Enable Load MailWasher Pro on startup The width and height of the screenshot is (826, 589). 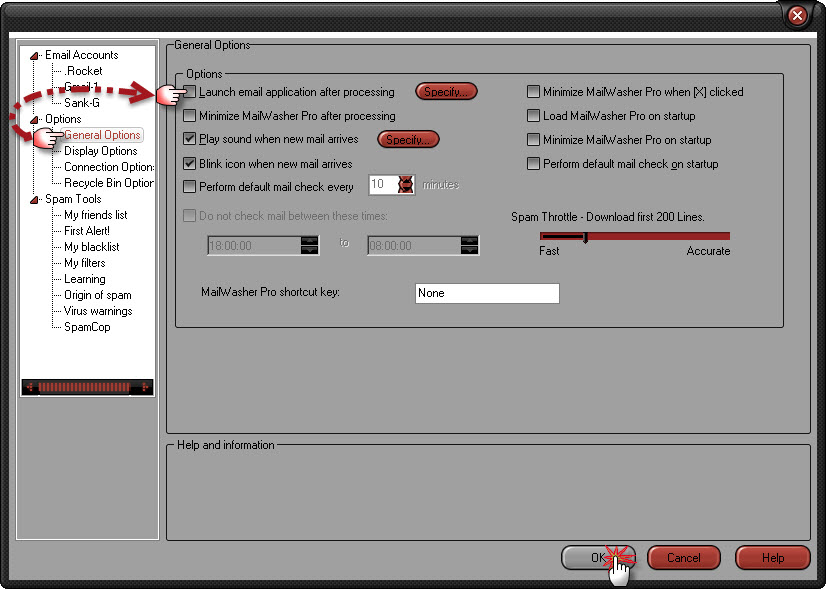point(533,116)
